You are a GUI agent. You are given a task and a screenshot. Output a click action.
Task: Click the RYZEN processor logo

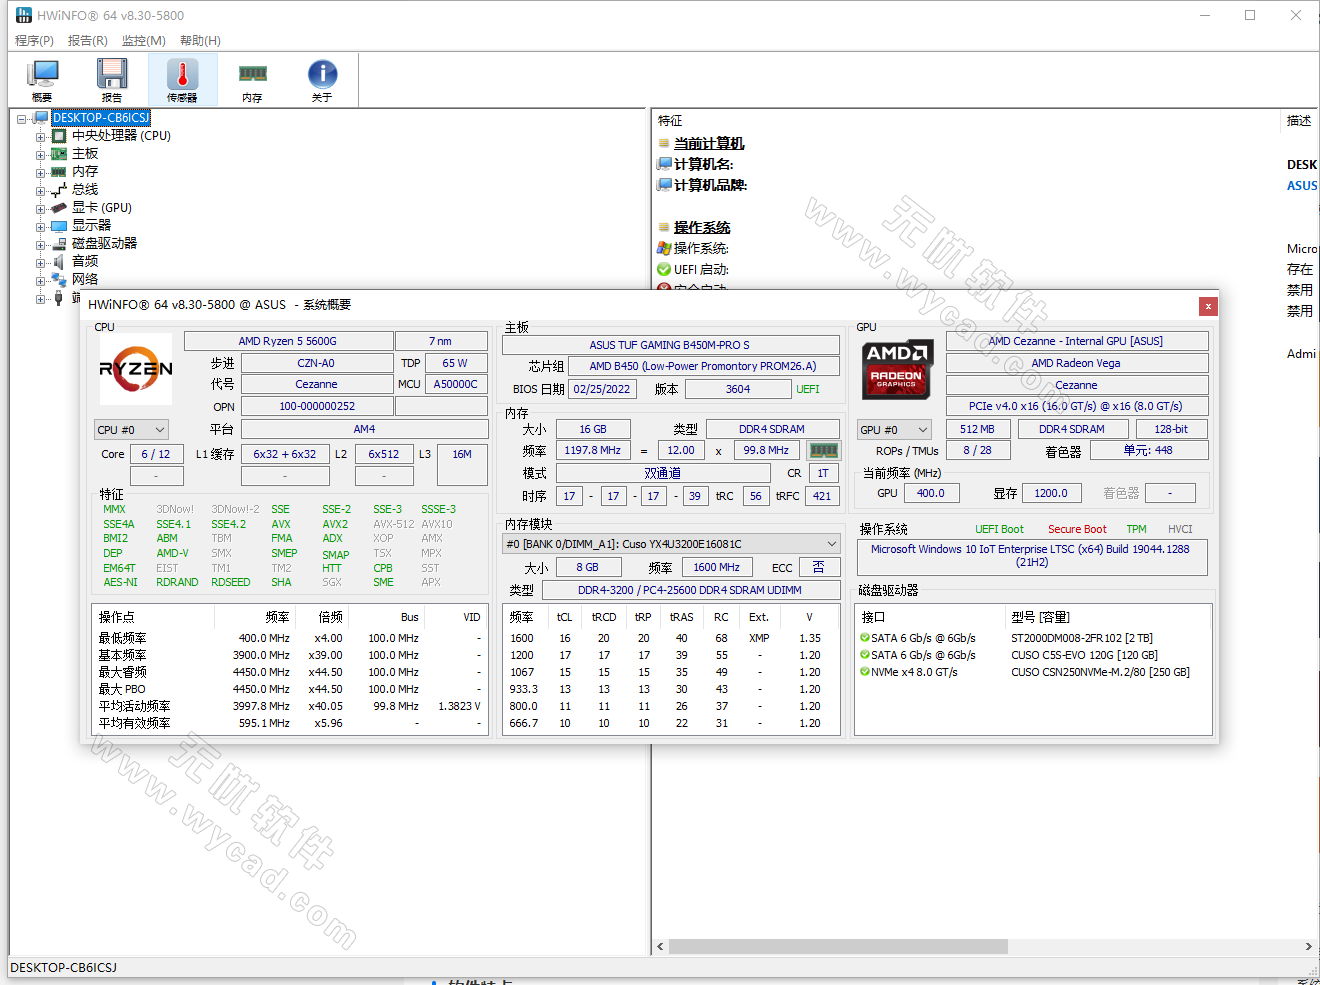(135, 368)
